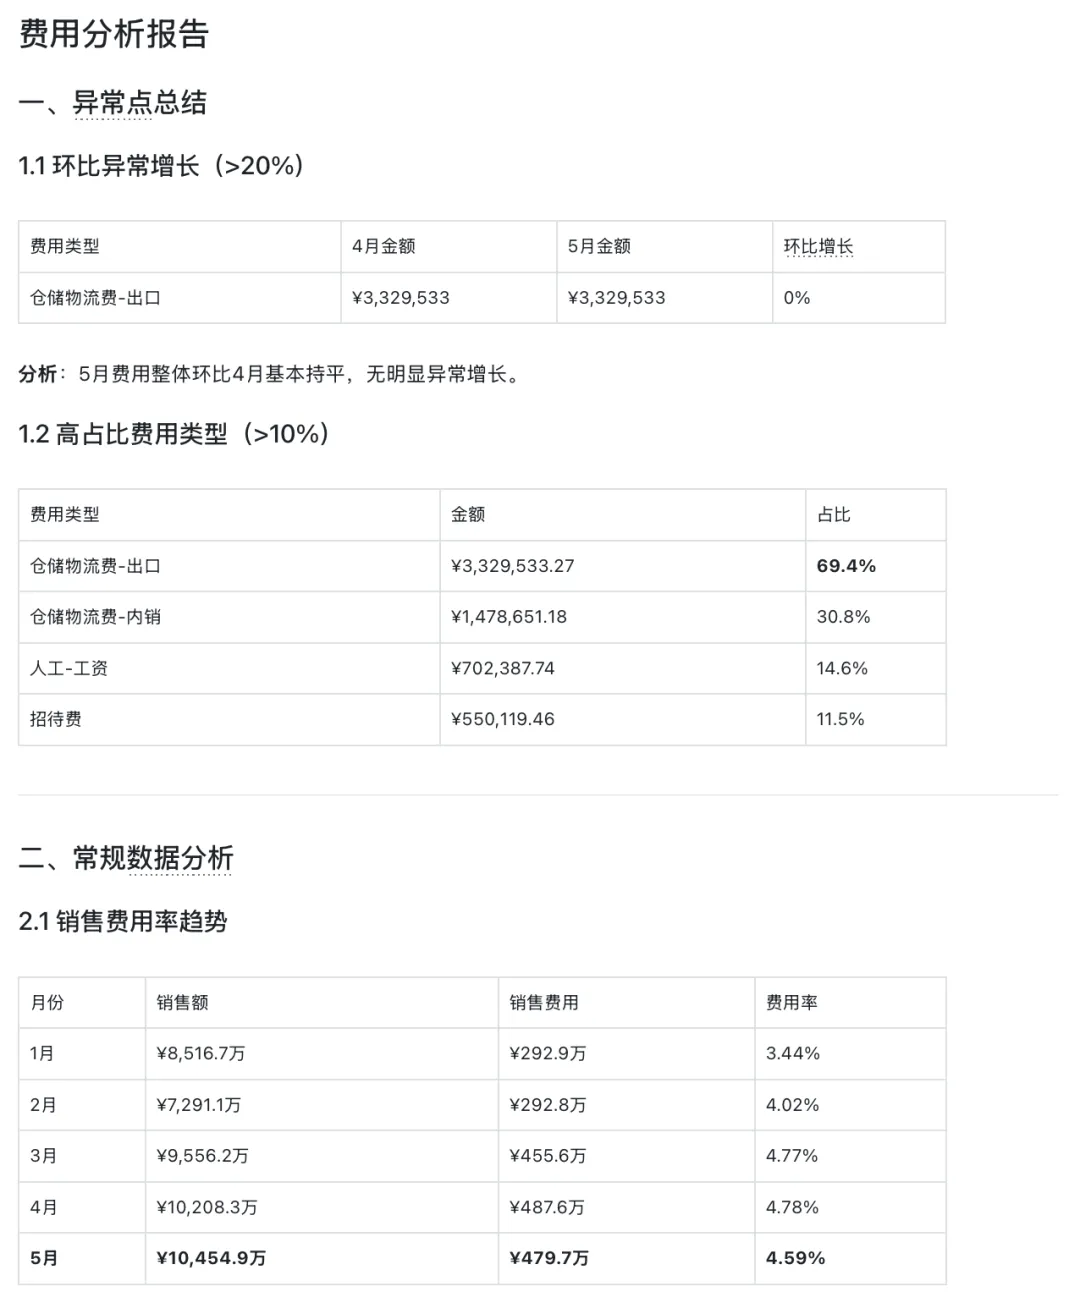Click ¥3,329,533 under the 4月金额 column
This screenshot has width=1080, height=1303.
(401, 298)
